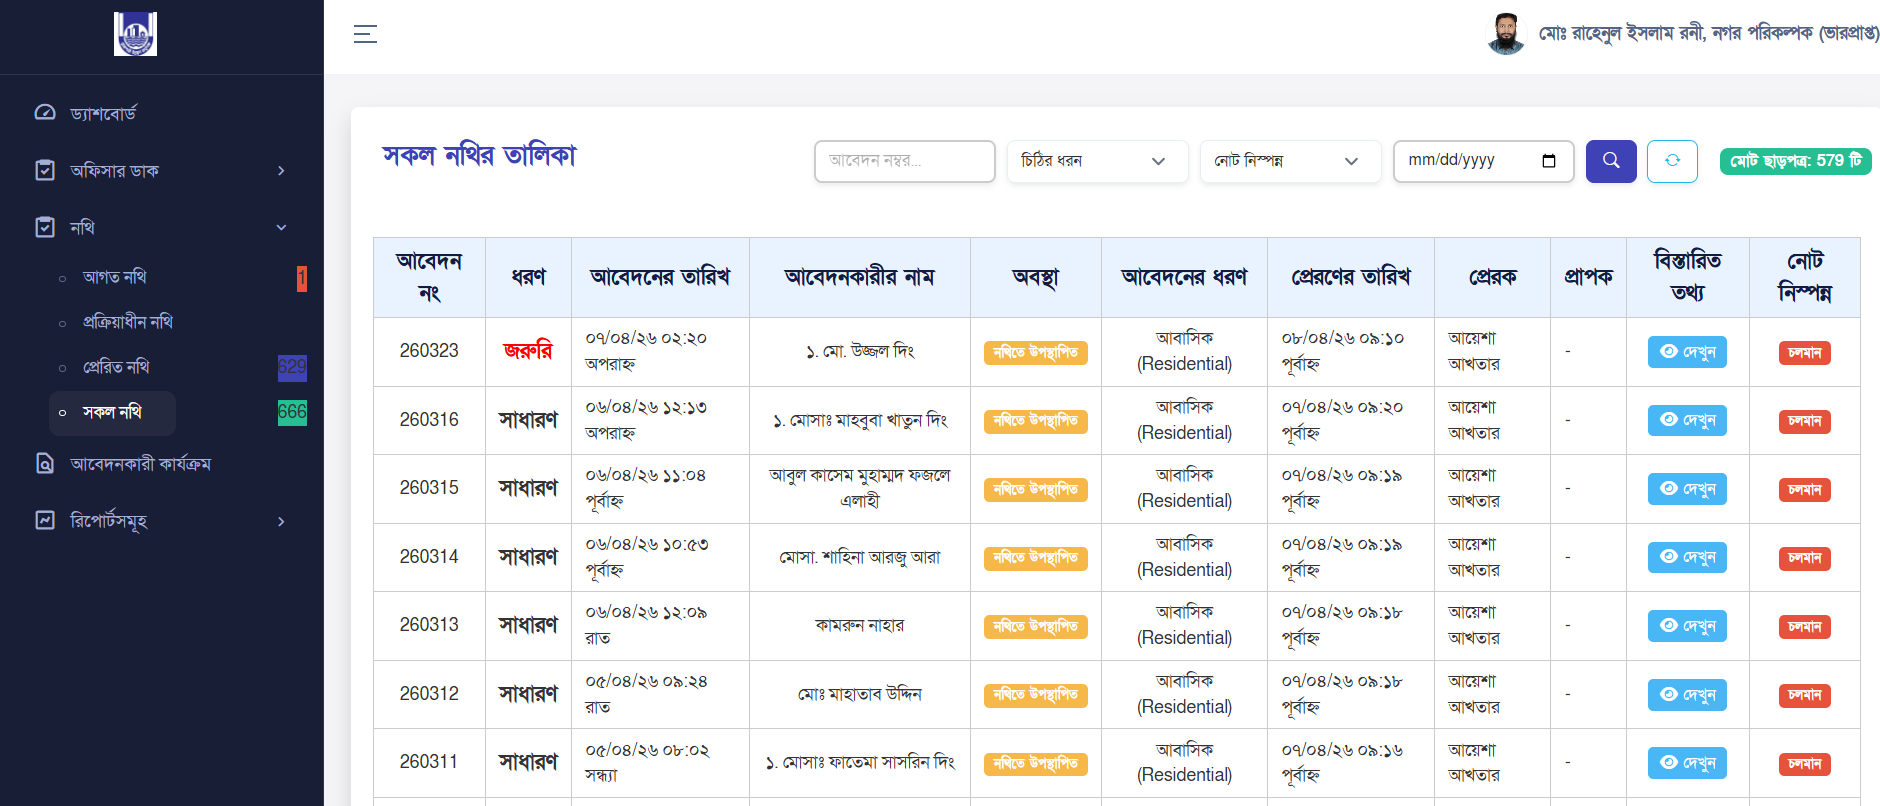
Task: Click দেখুন eye button for application 260313
Action: tap(1686, 626)
